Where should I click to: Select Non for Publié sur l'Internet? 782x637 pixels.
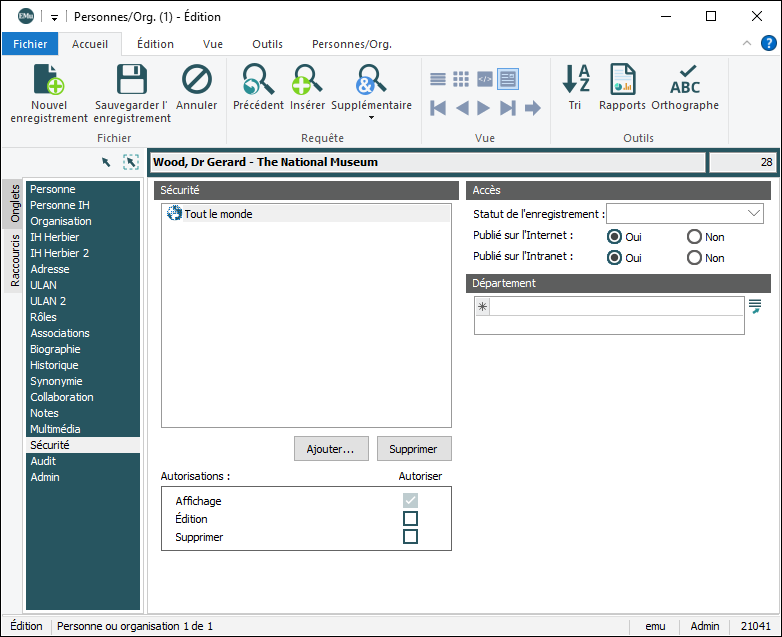[x=694, y=237]
